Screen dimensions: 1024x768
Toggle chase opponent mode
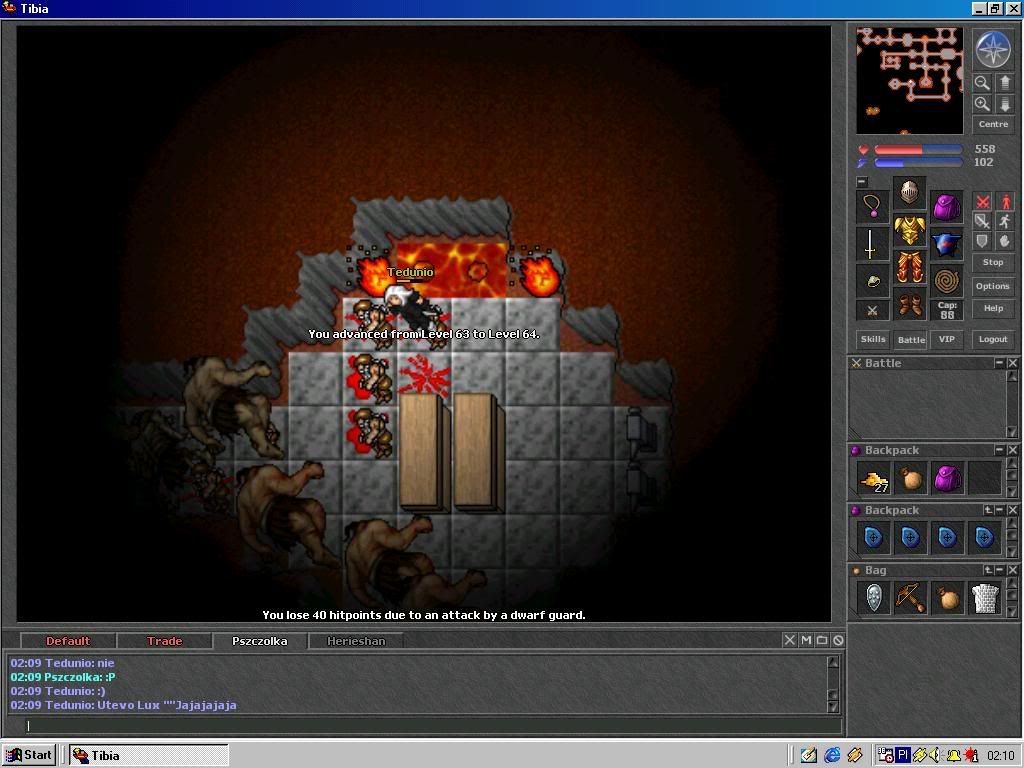click(1004, 221)
